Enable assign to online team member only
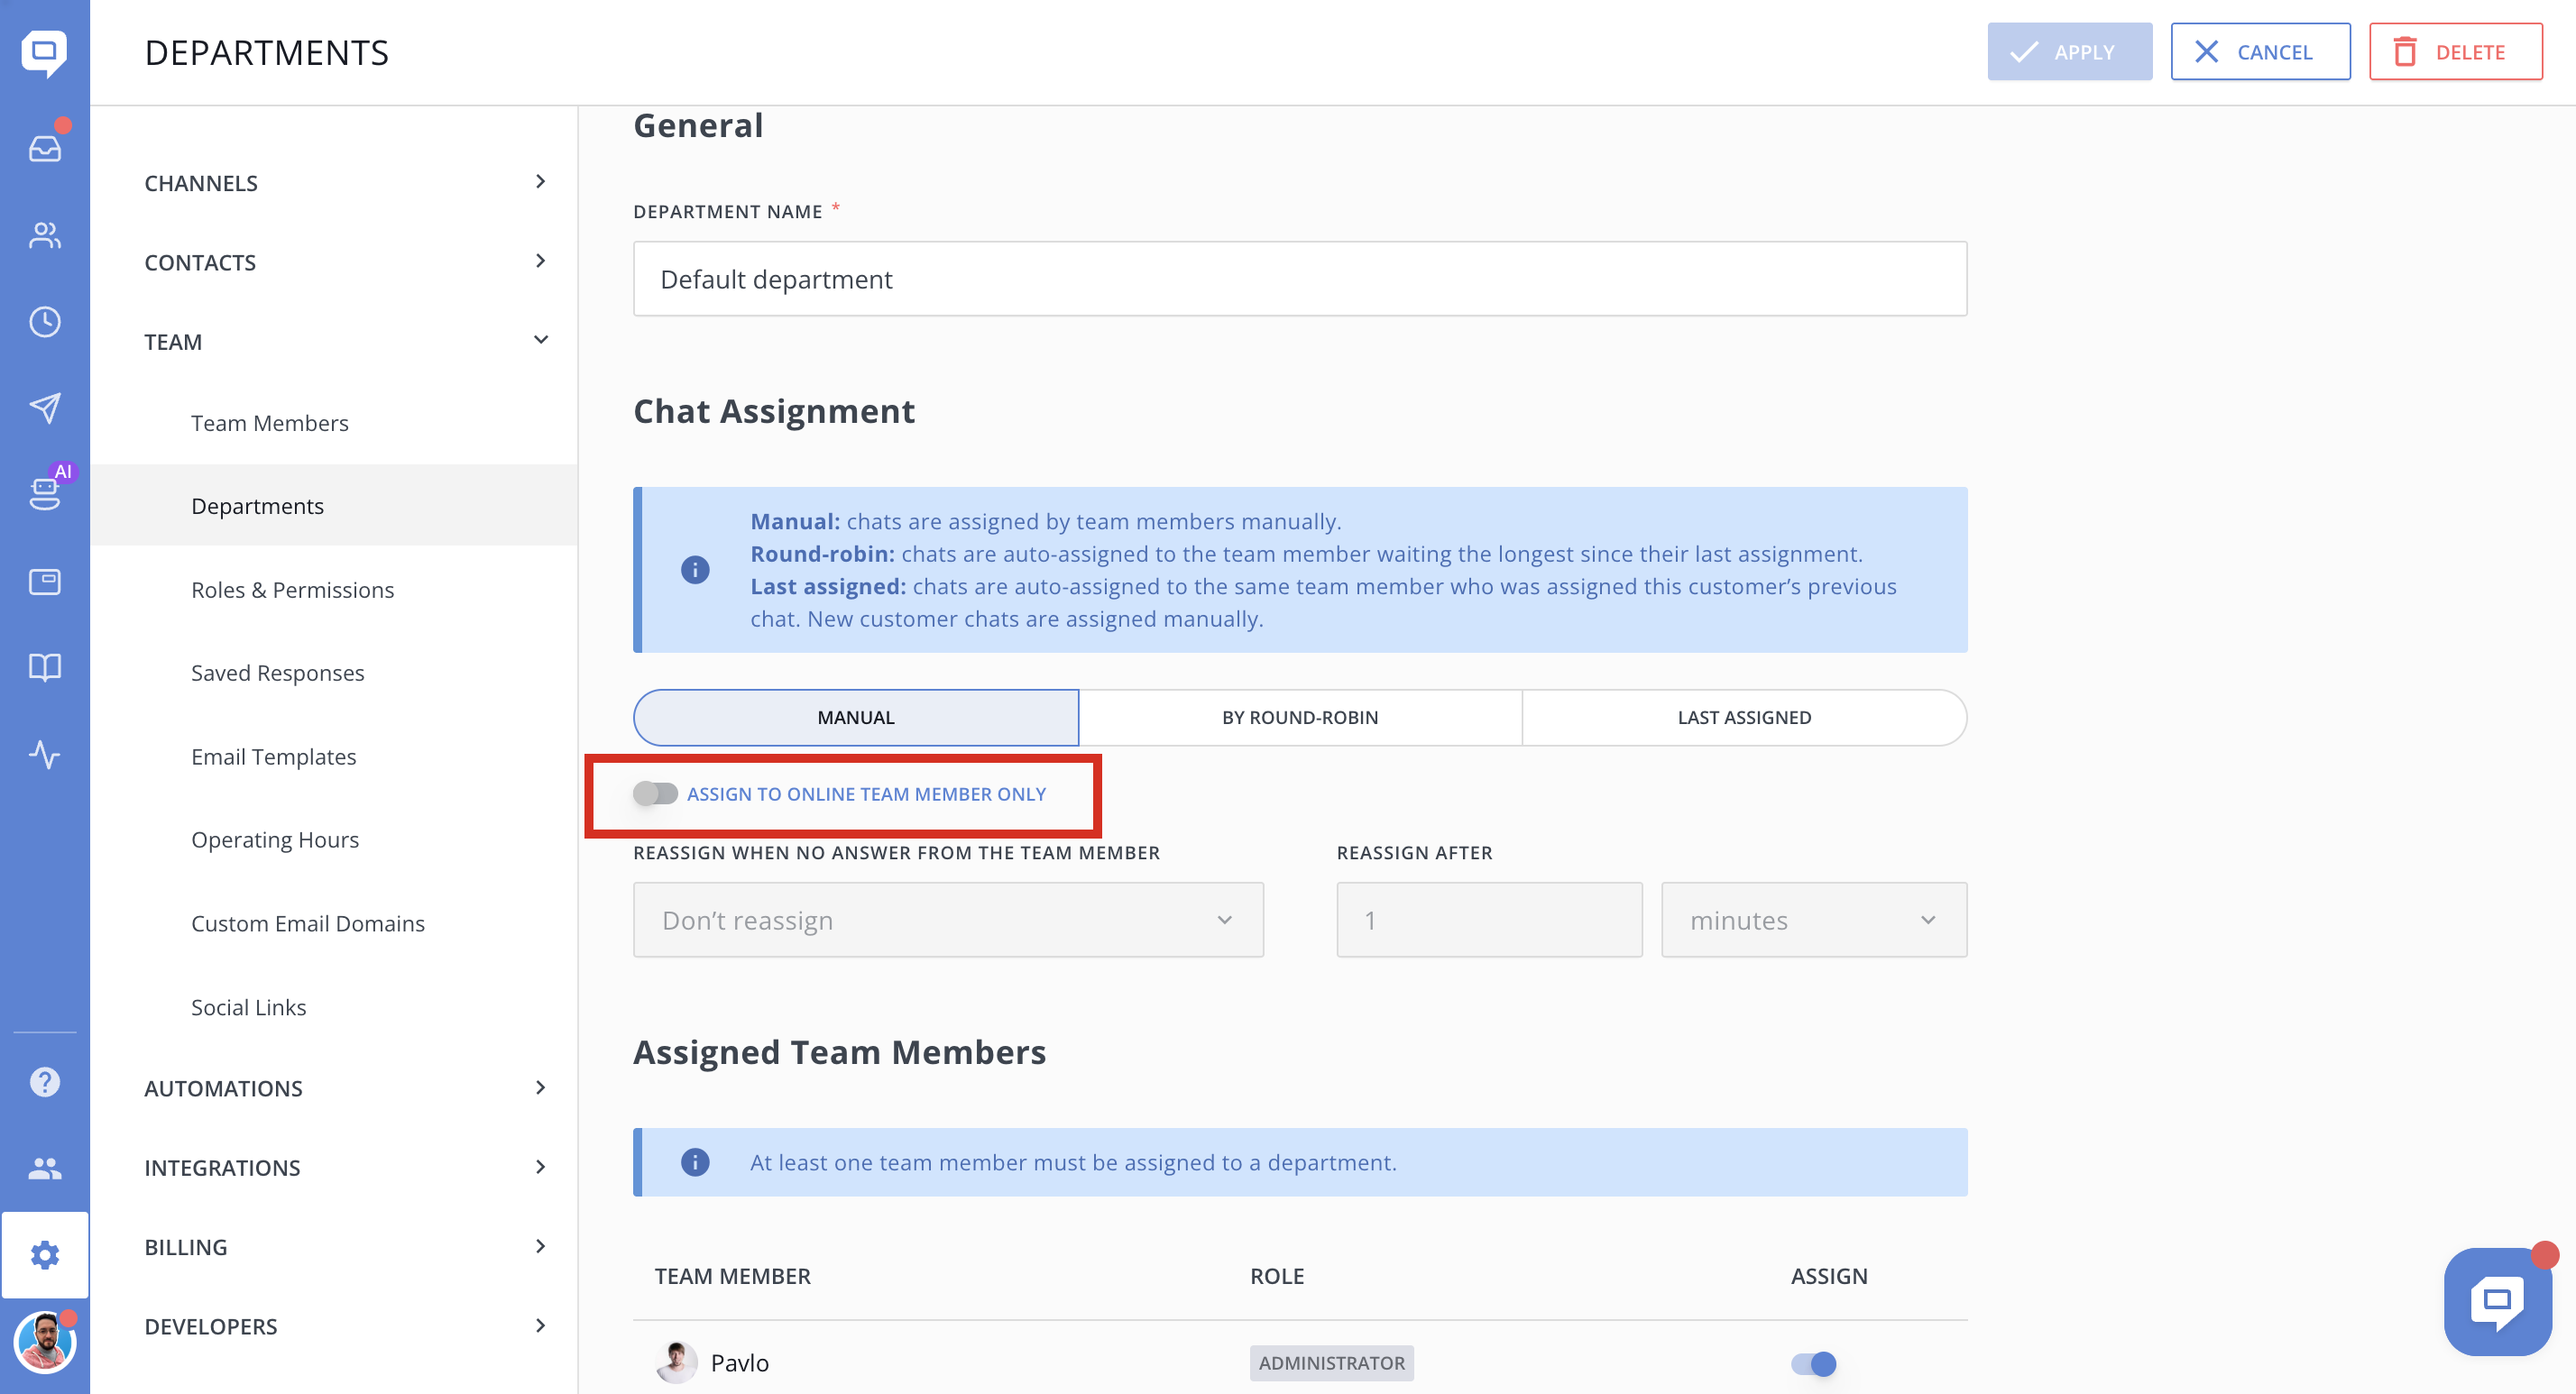2576x1394 pixels. (656, 793)
